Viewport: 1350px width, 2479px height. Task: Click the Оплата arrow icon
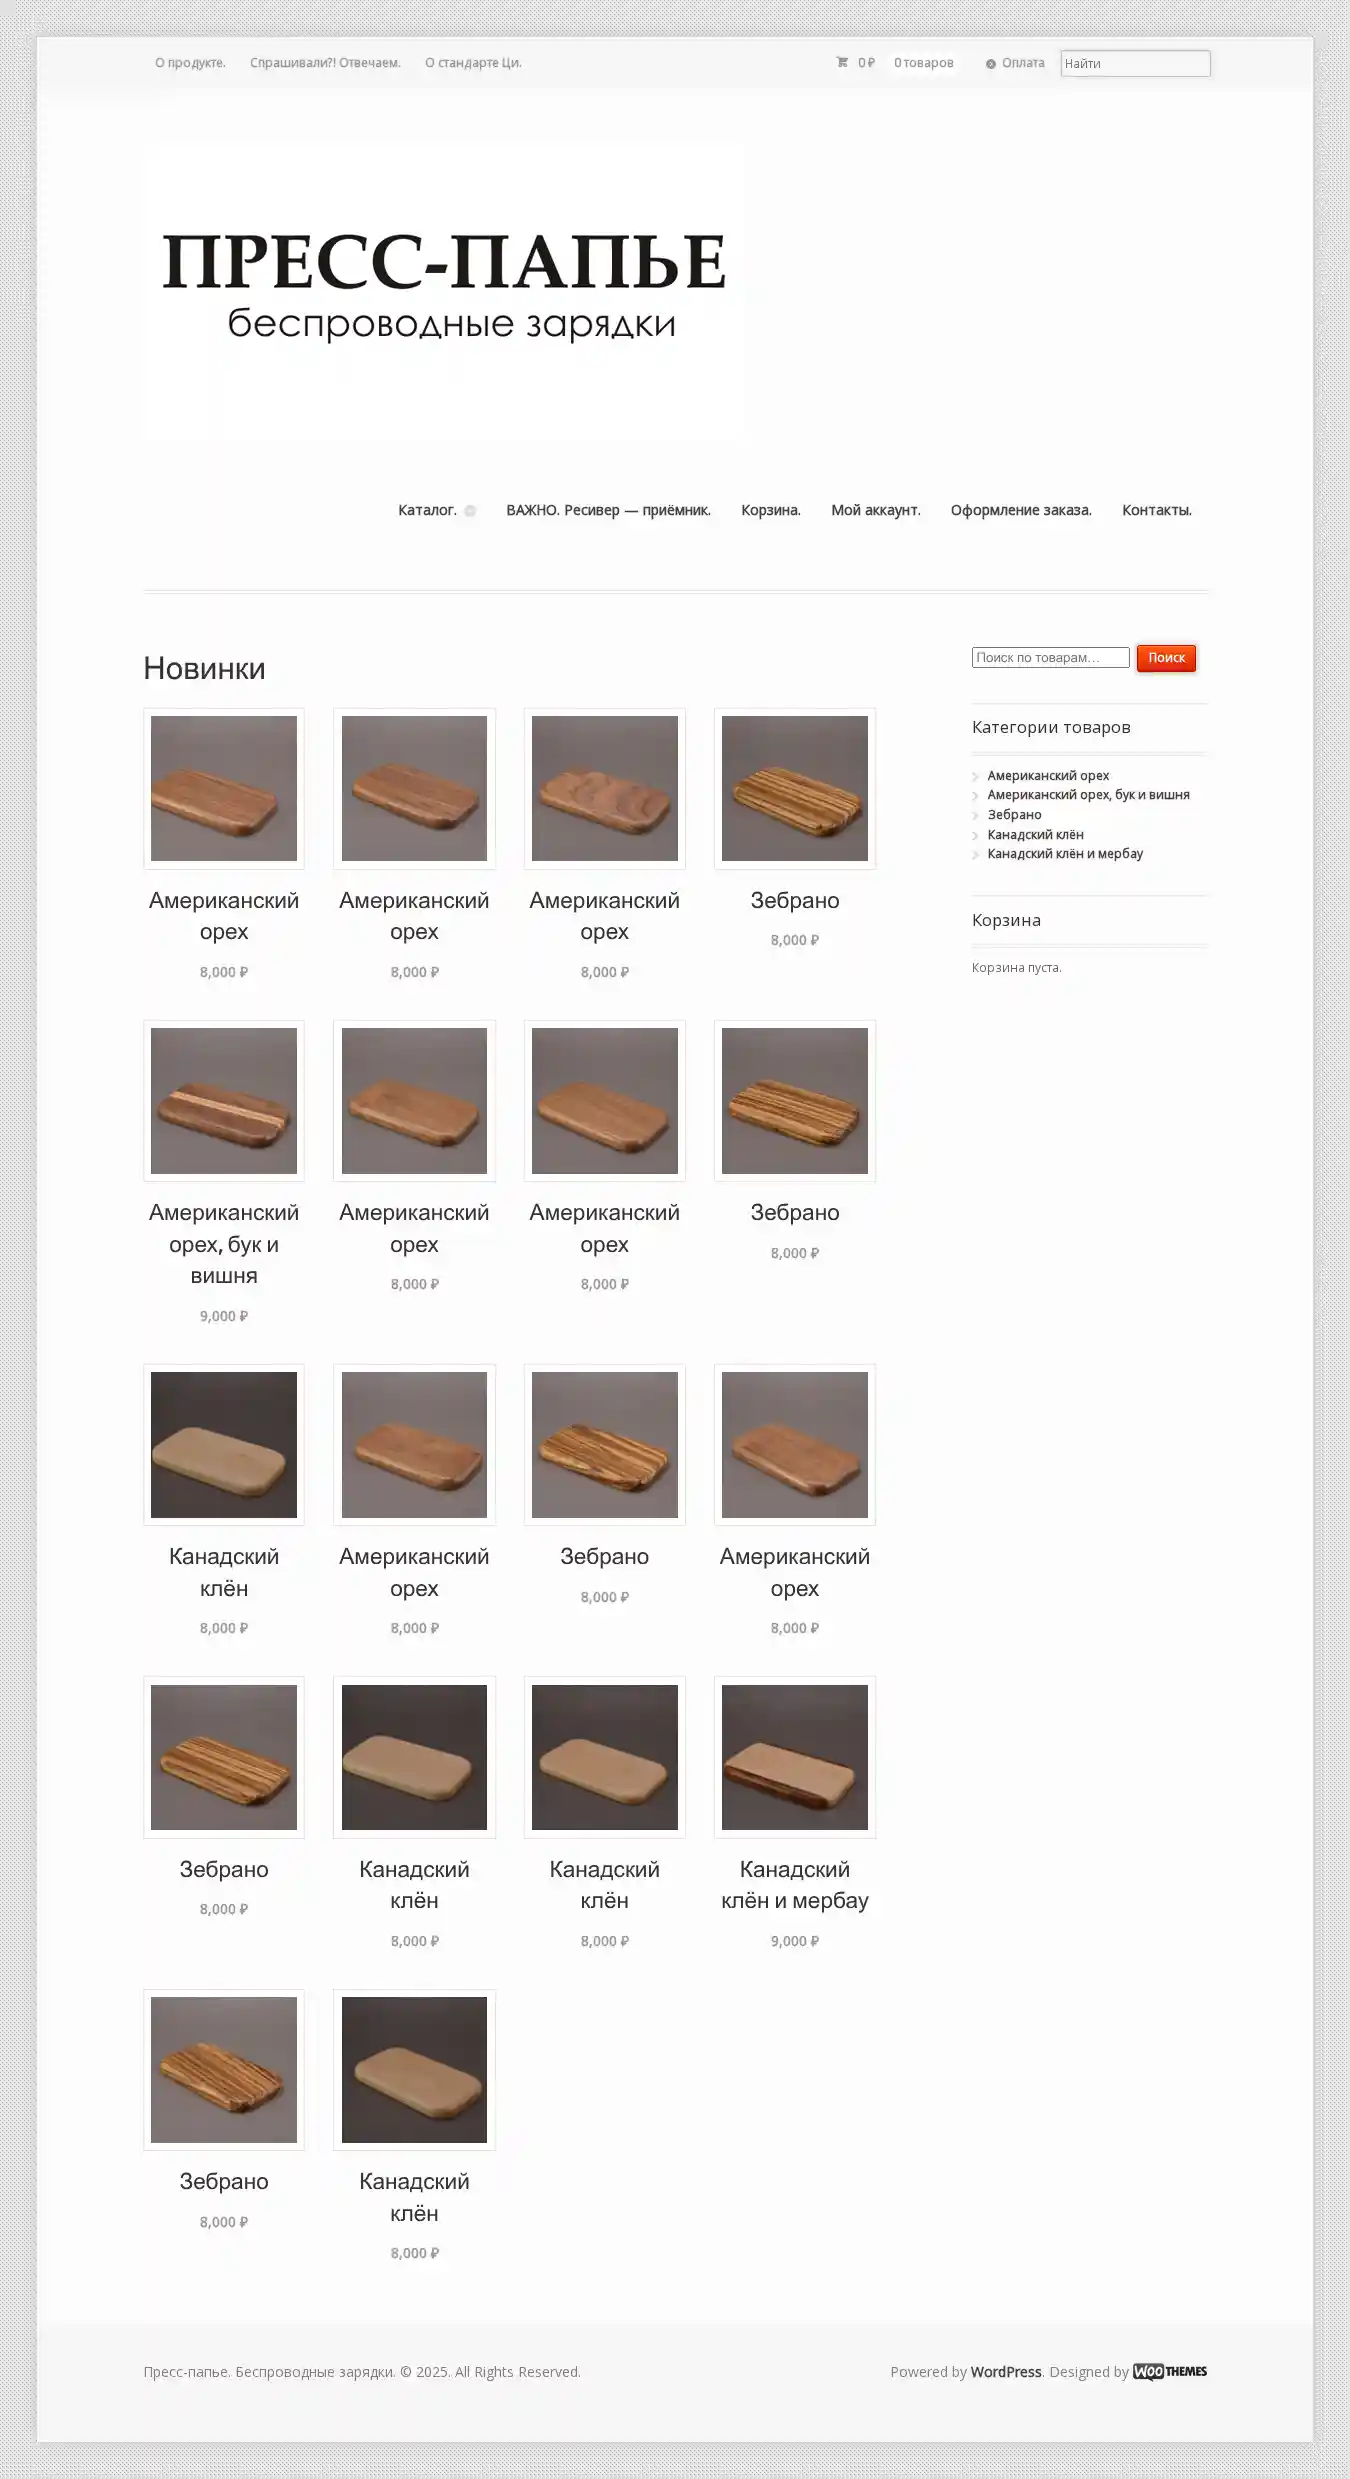point(990,64)
